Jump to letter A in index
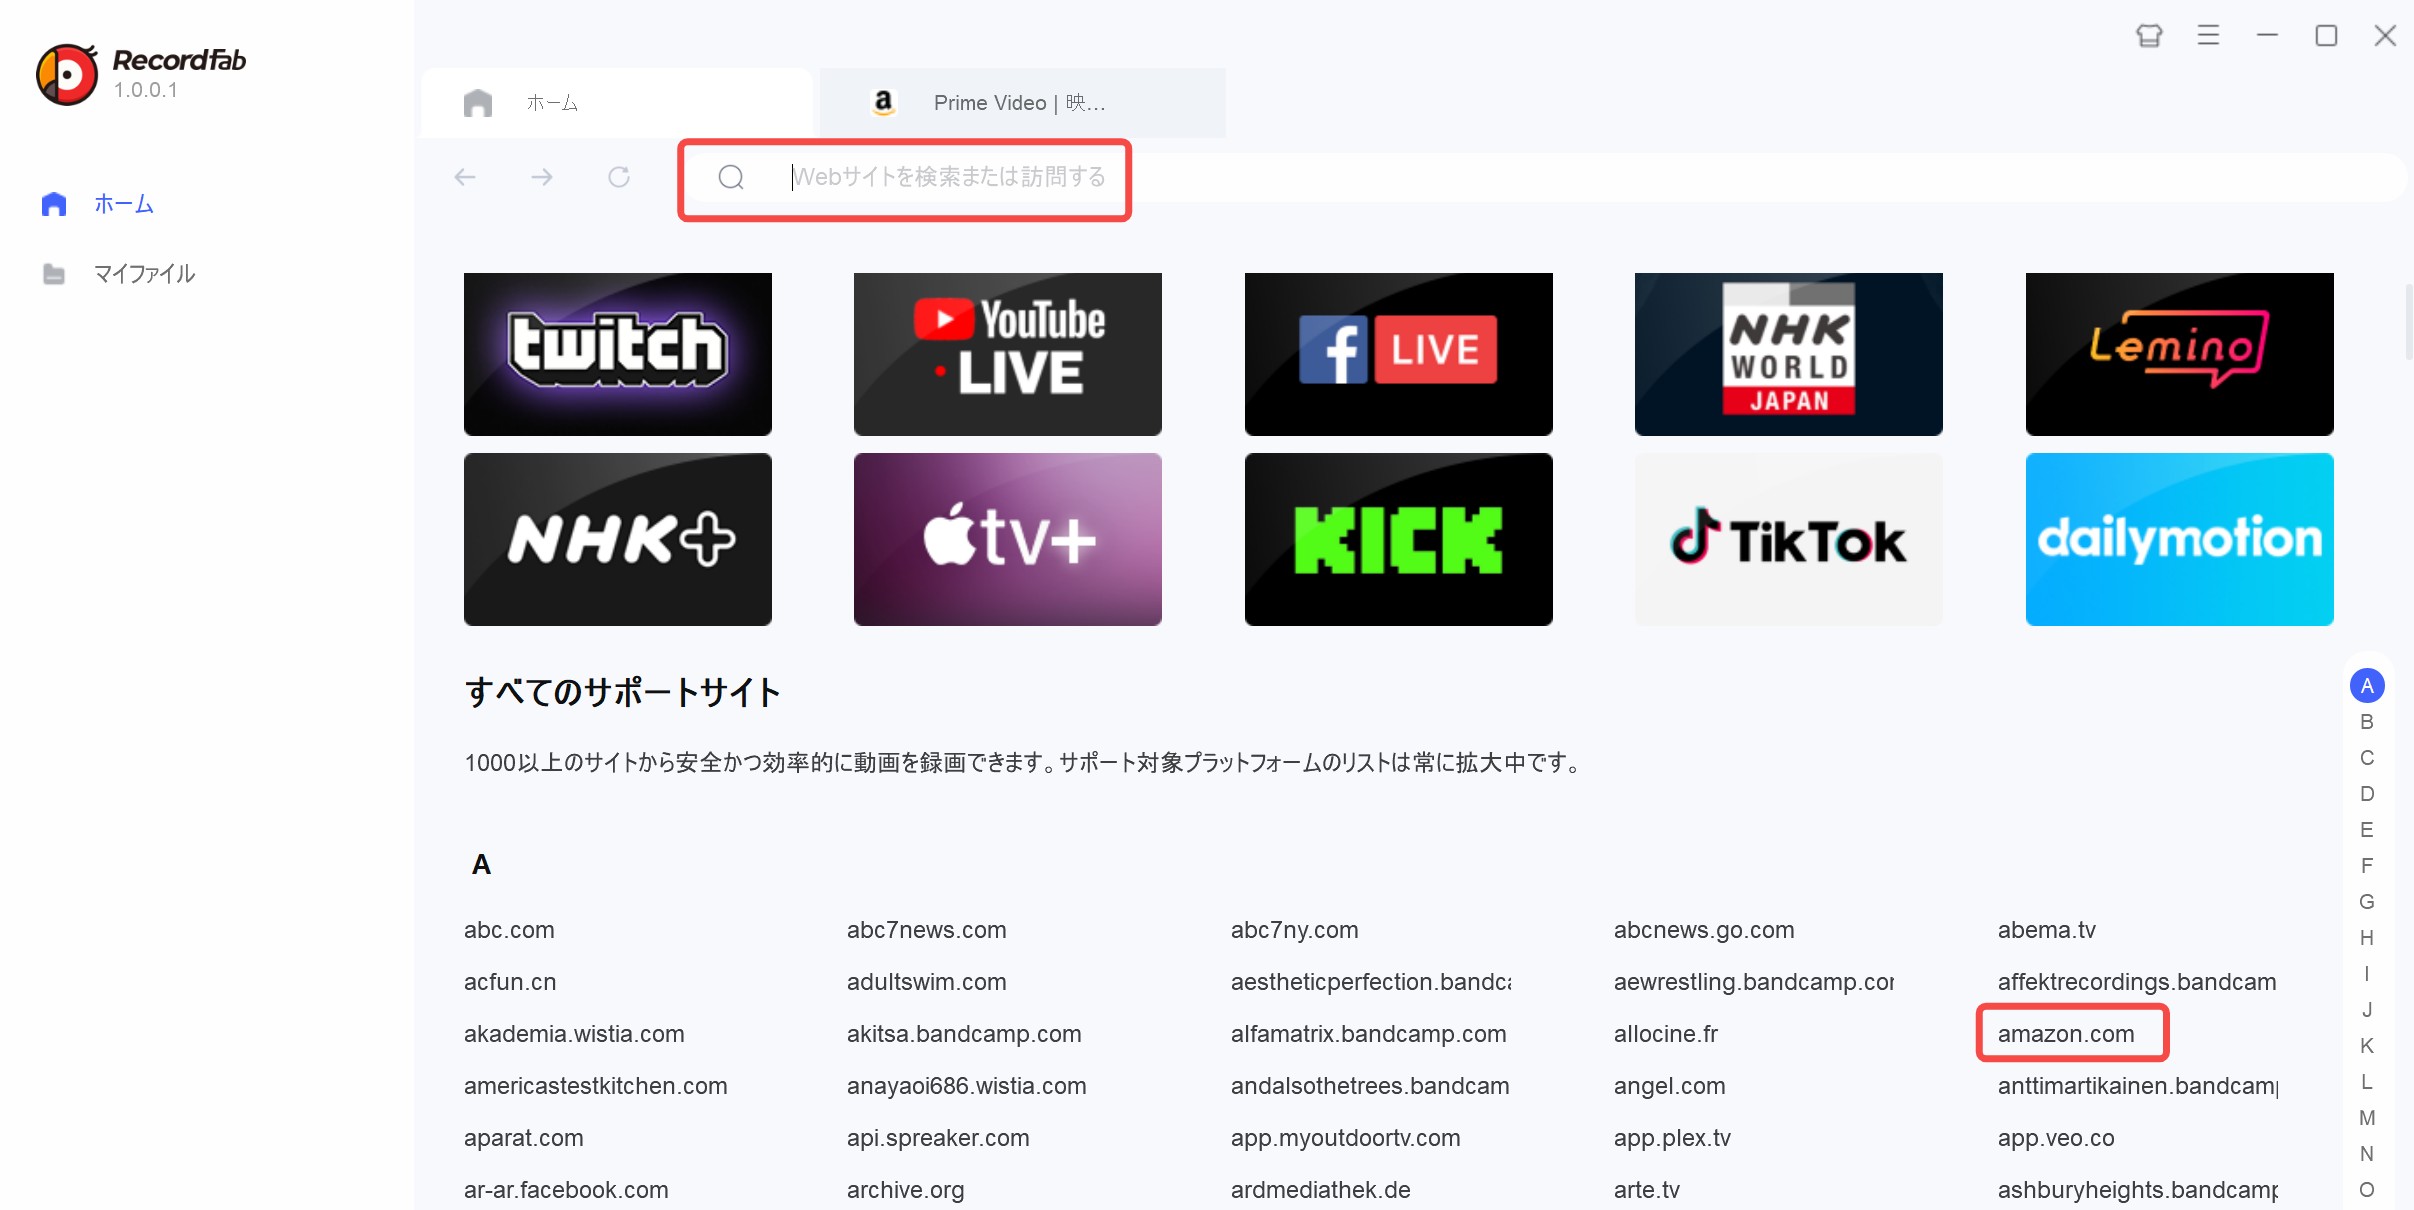This screenshot has width=2414, height=1210. click(2367, 686)
